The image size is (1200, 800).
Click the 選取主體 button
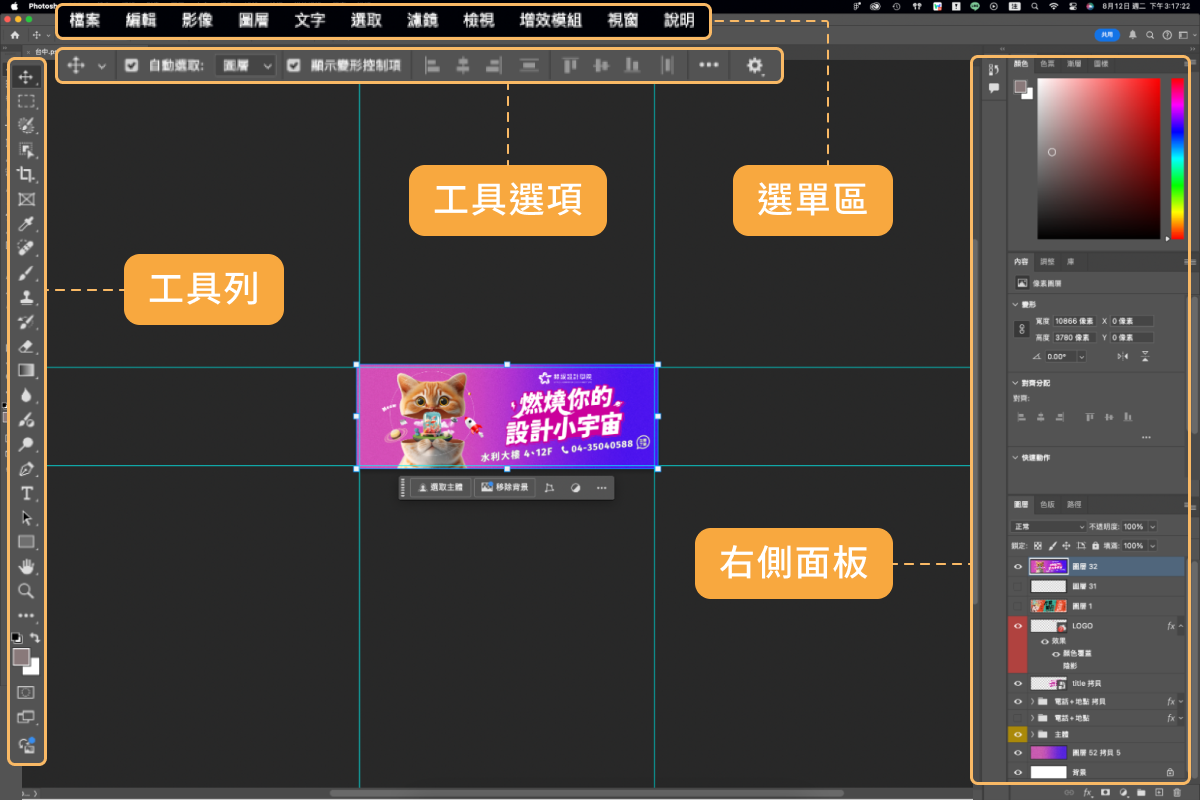tap(439, 487)
